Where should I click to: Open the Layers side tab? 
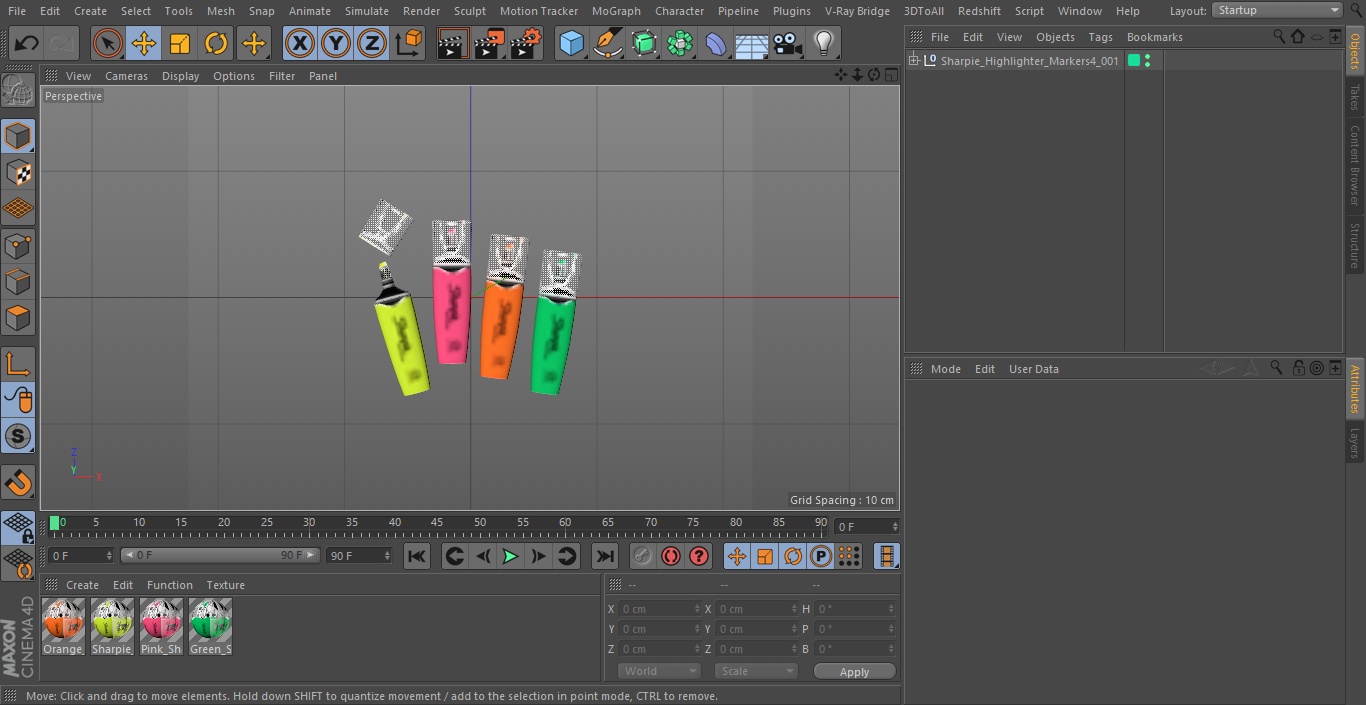click(x=1355, y=443)
